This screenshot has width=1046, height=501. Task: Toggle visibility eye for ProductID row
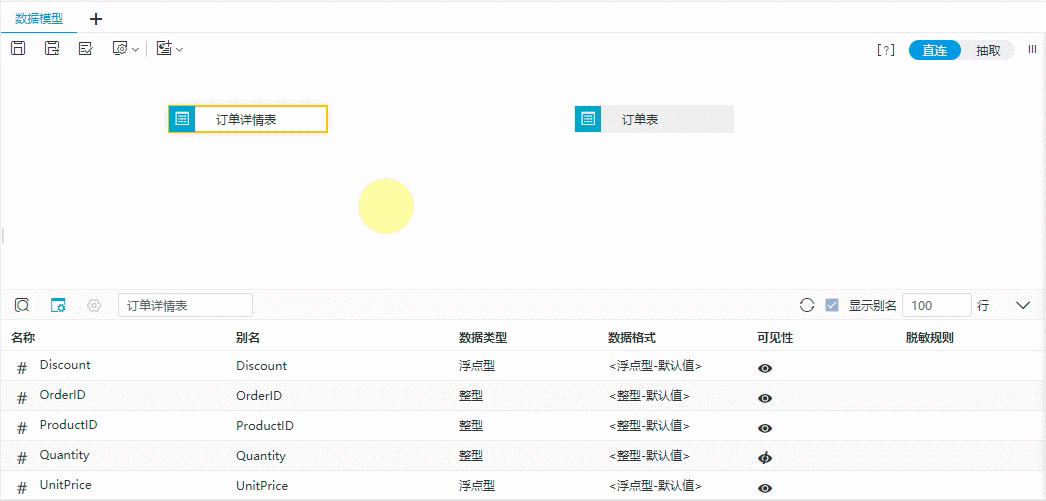(765, 428)
